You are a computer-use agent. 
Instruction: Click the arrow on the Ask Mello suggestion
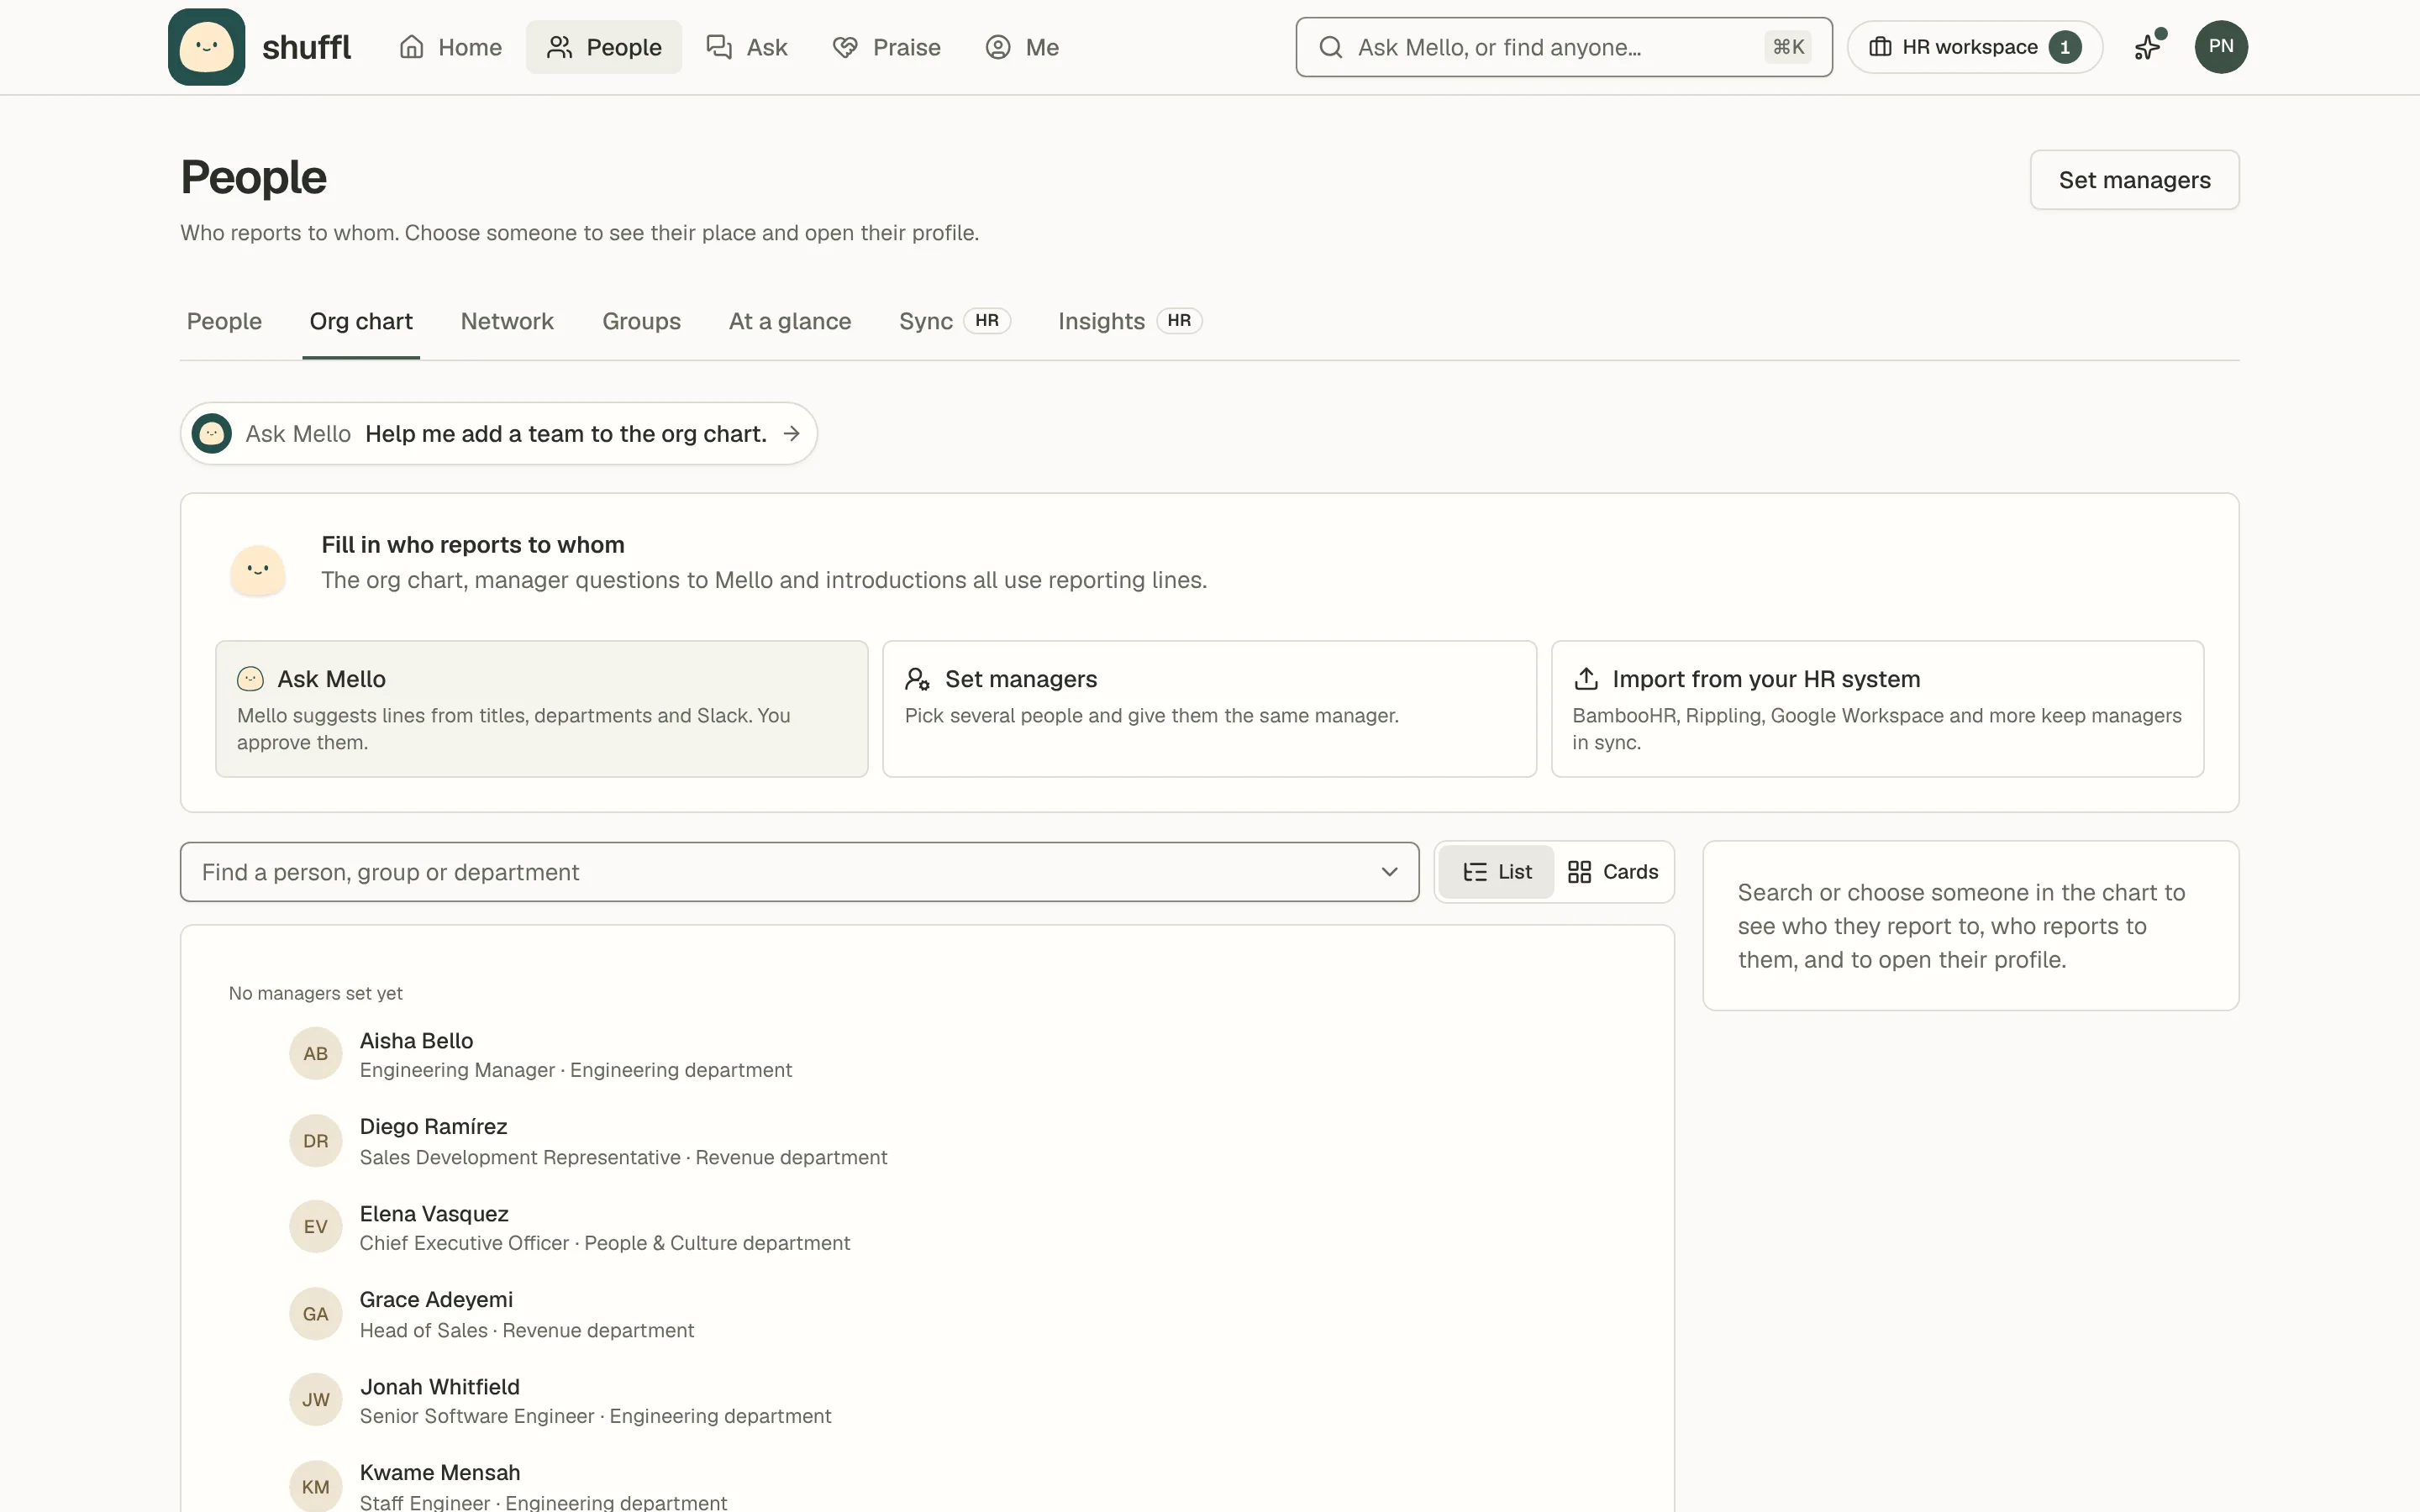[791, 433]
